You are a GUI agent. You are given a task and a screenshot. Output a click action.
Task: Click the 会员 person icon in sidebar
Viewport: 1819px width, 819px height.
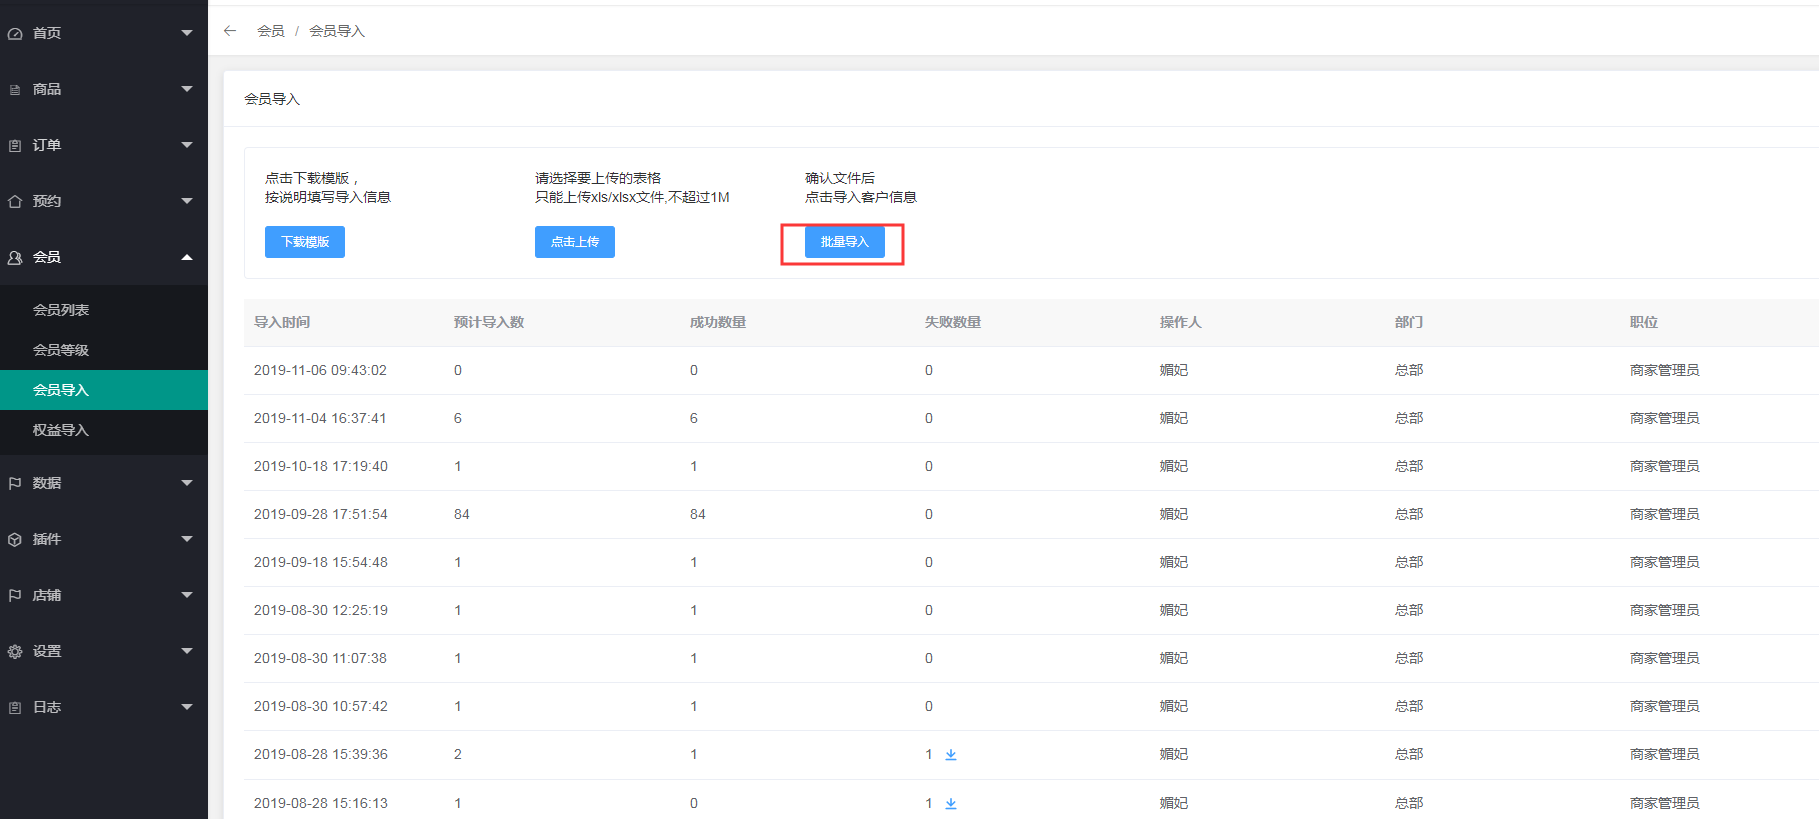pyautogui.click(x=15, y=258)
